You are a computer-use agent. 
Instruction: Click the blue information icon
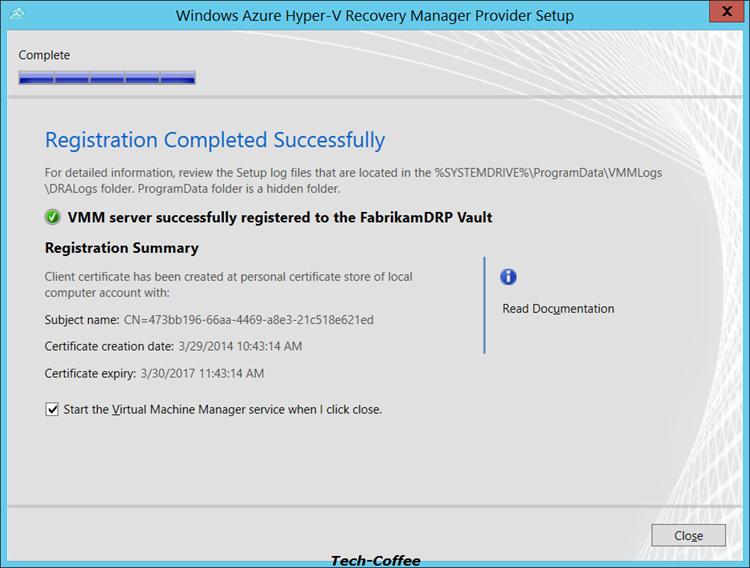tap(508, 277)
